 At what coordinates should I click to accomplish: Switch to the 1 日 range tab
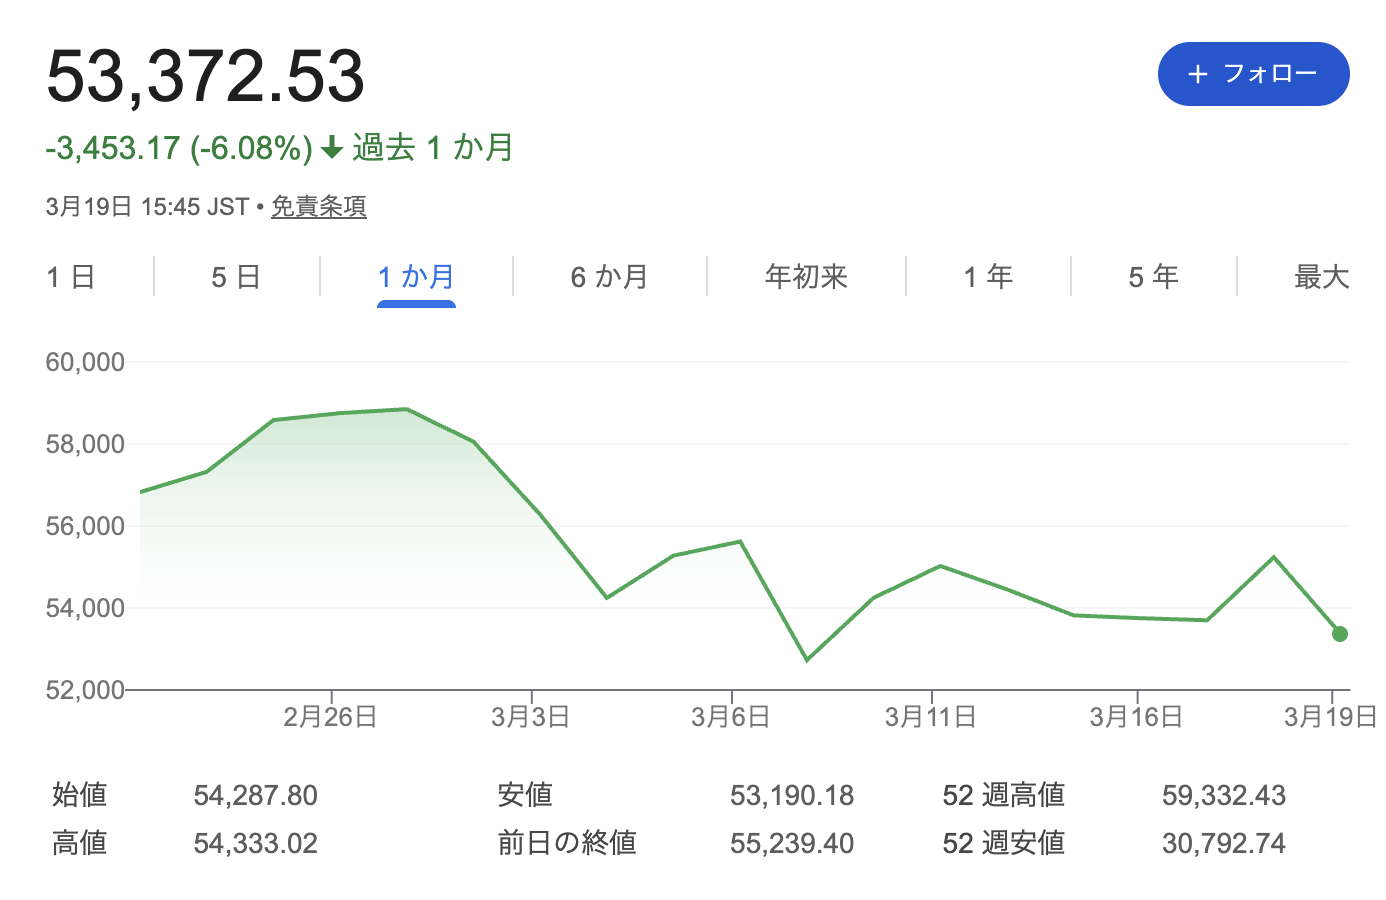71,277
